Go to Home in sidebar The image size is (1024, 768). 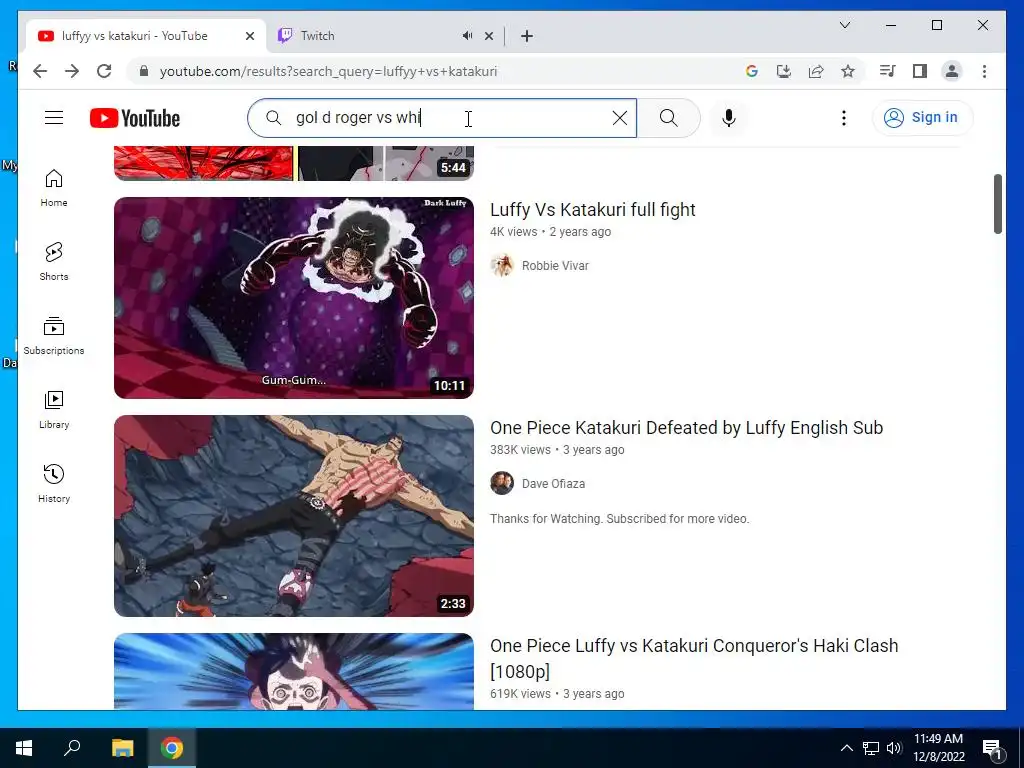(54, 188)
